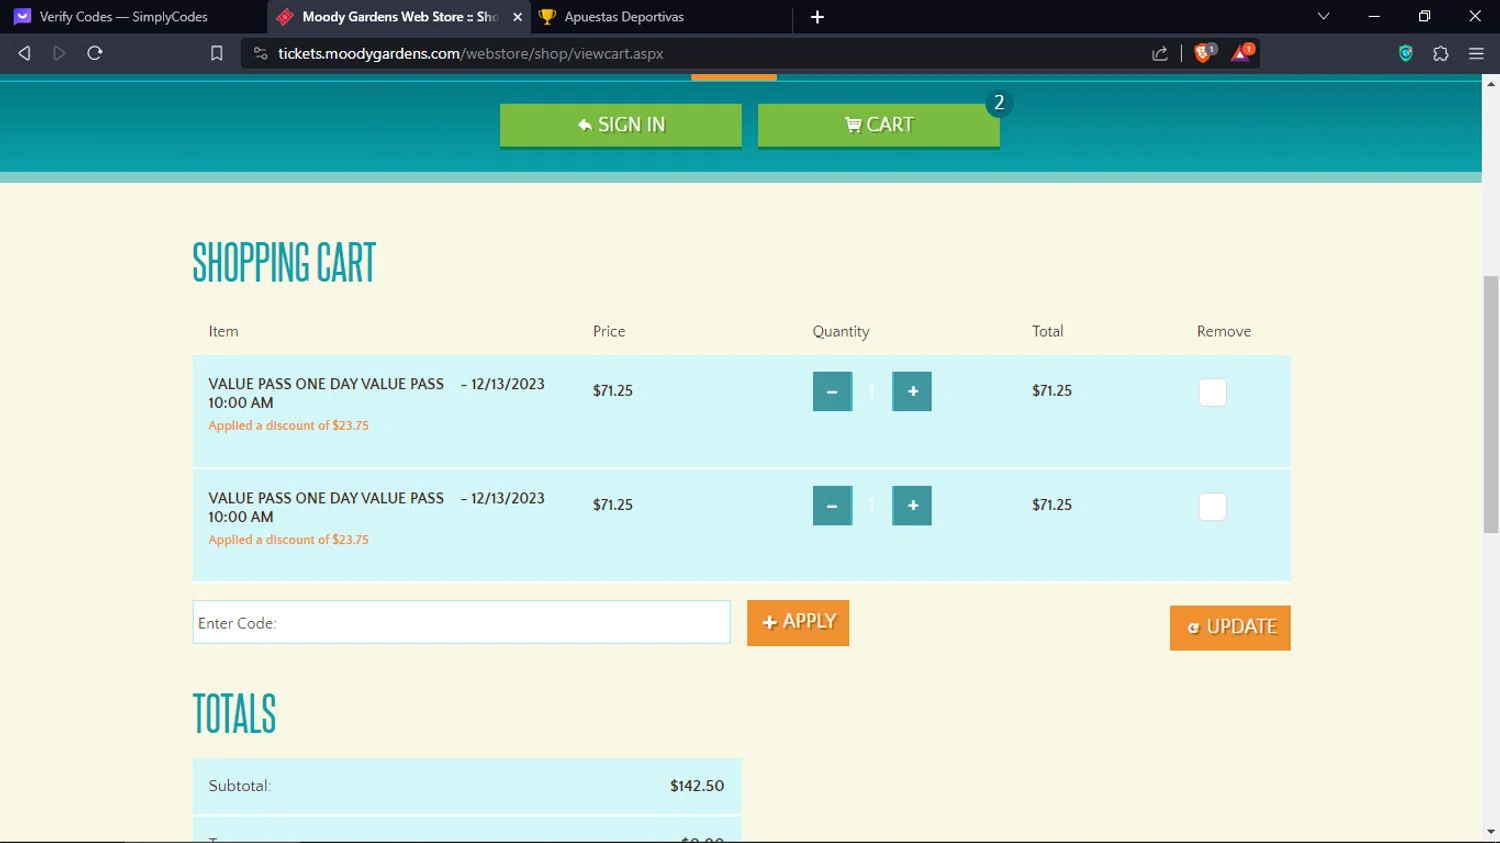The height and width of the screenshot is (843, 1500).
Task: Click the Quantity column header
Action: pos(841,331)
